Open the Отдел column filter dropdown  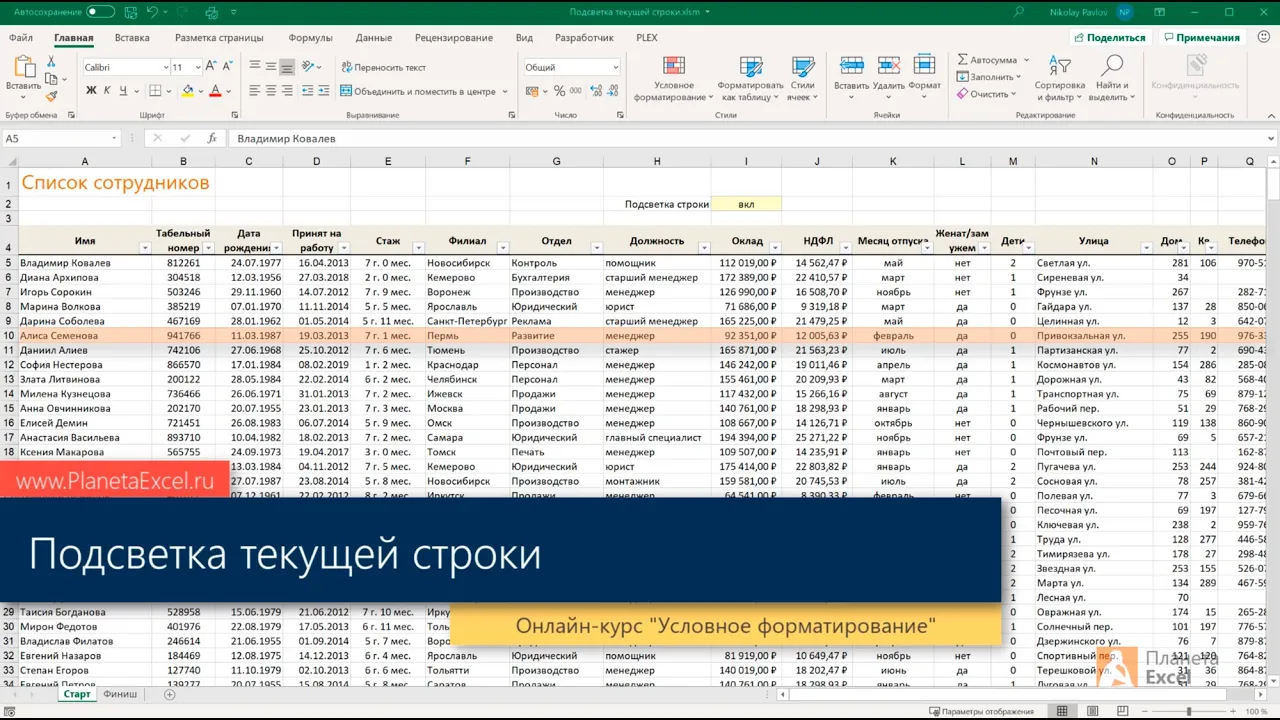click(x=597, y=247)
